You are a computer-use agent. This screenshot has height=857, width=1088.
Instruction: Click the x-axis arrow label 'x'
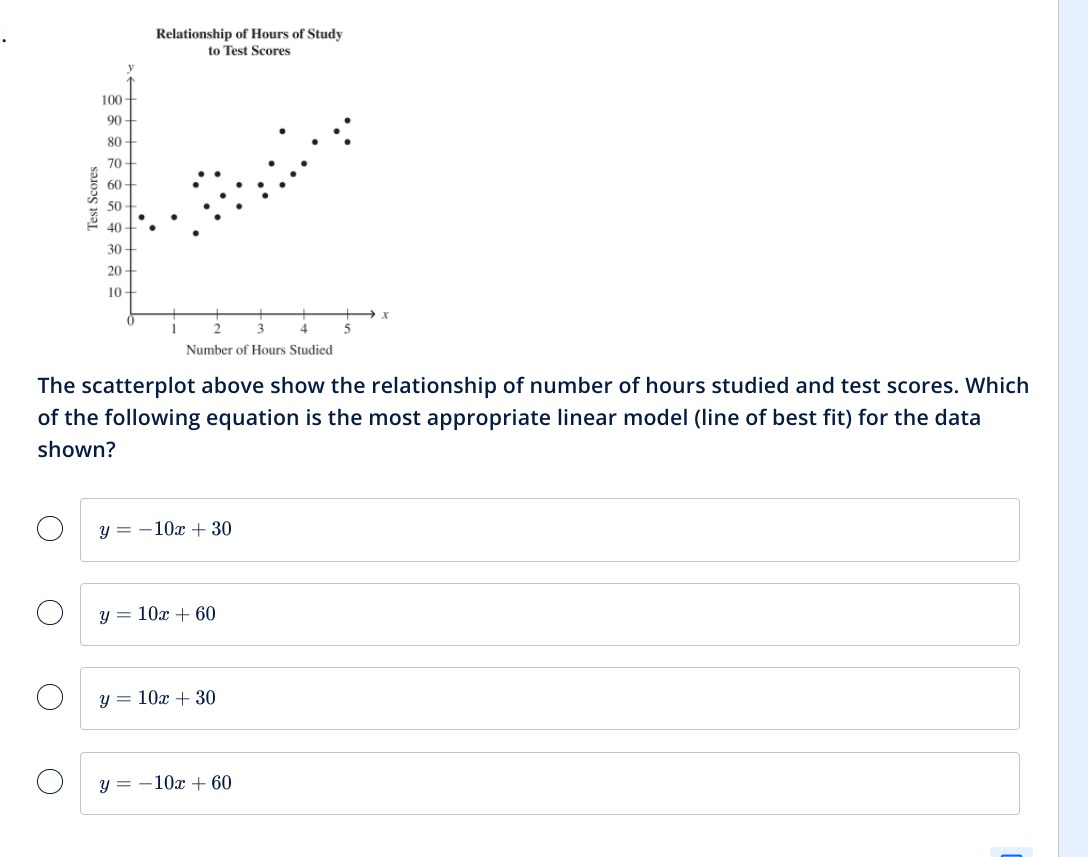pos(384,315)
